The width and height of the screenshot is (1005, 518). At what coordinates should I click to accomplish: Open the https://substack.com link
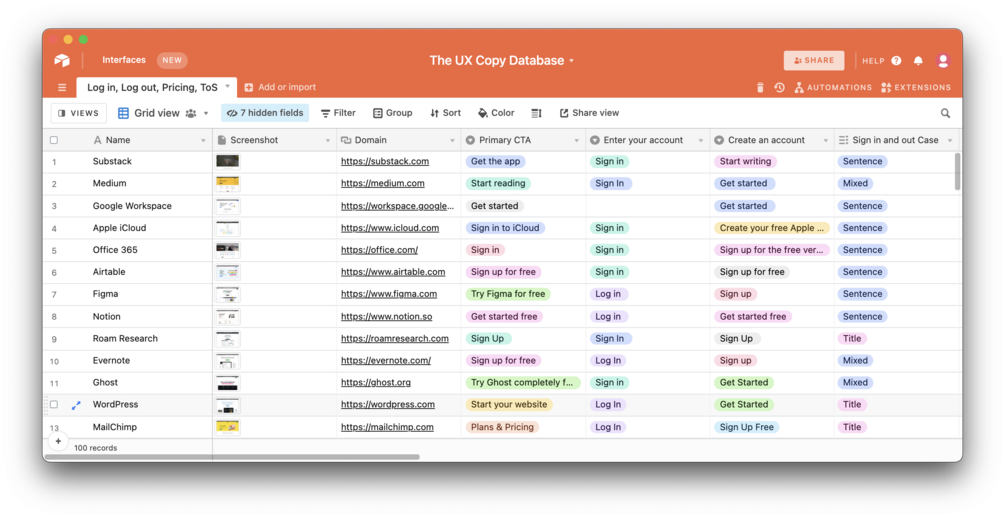tap(385, 162)
